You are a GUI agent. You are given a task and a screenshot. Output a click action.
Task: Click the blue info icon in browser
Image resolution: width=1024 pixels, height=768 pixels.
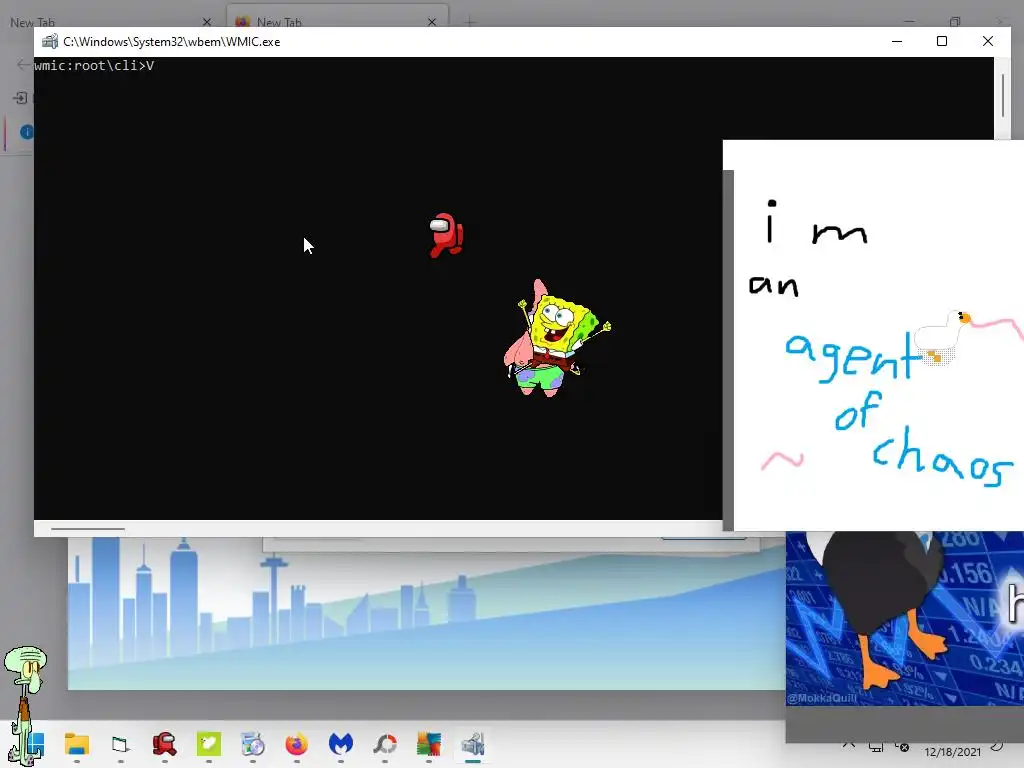point(26,132)
